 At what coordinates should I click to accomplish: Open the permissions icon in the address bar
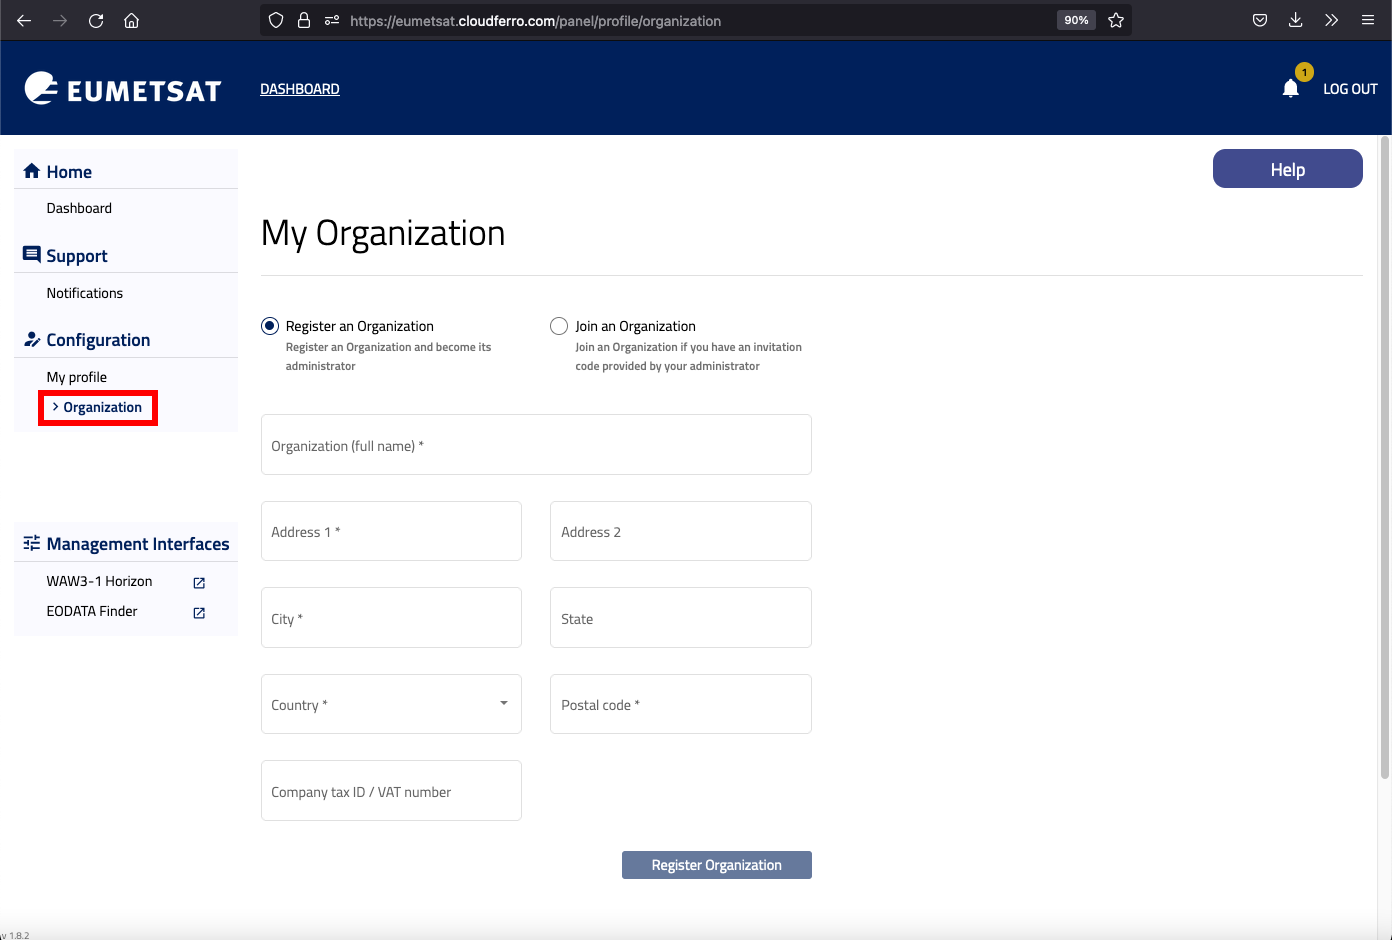(332, 20)
